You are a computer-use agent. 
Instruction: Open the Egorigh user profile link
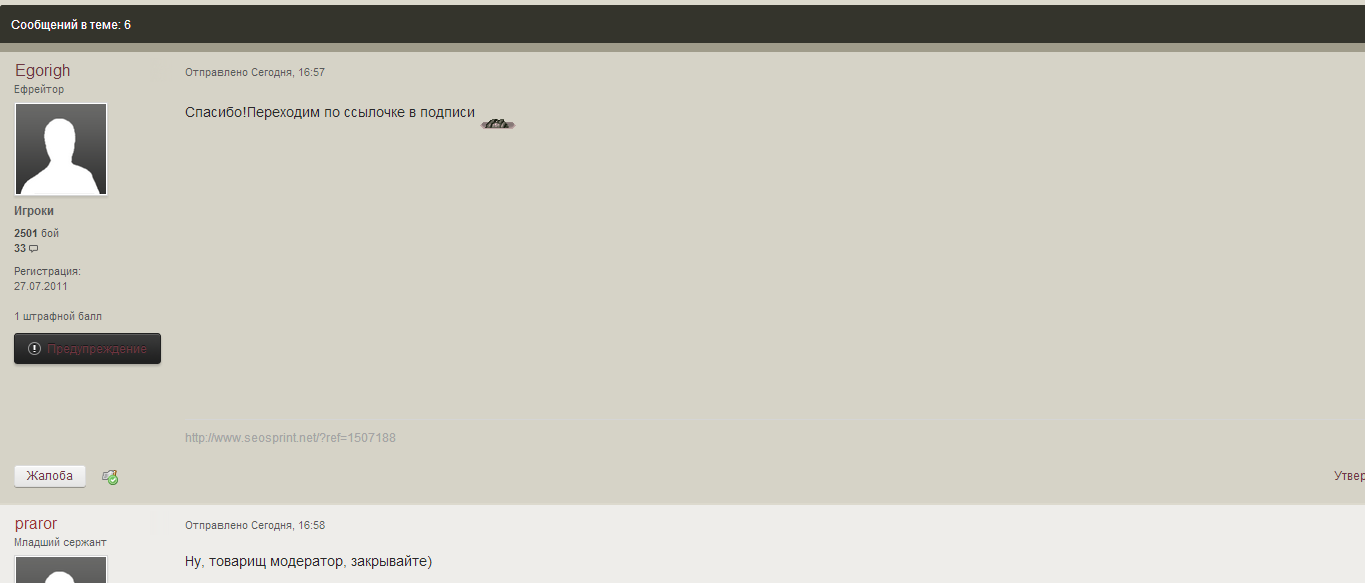[x=42, y=71]
